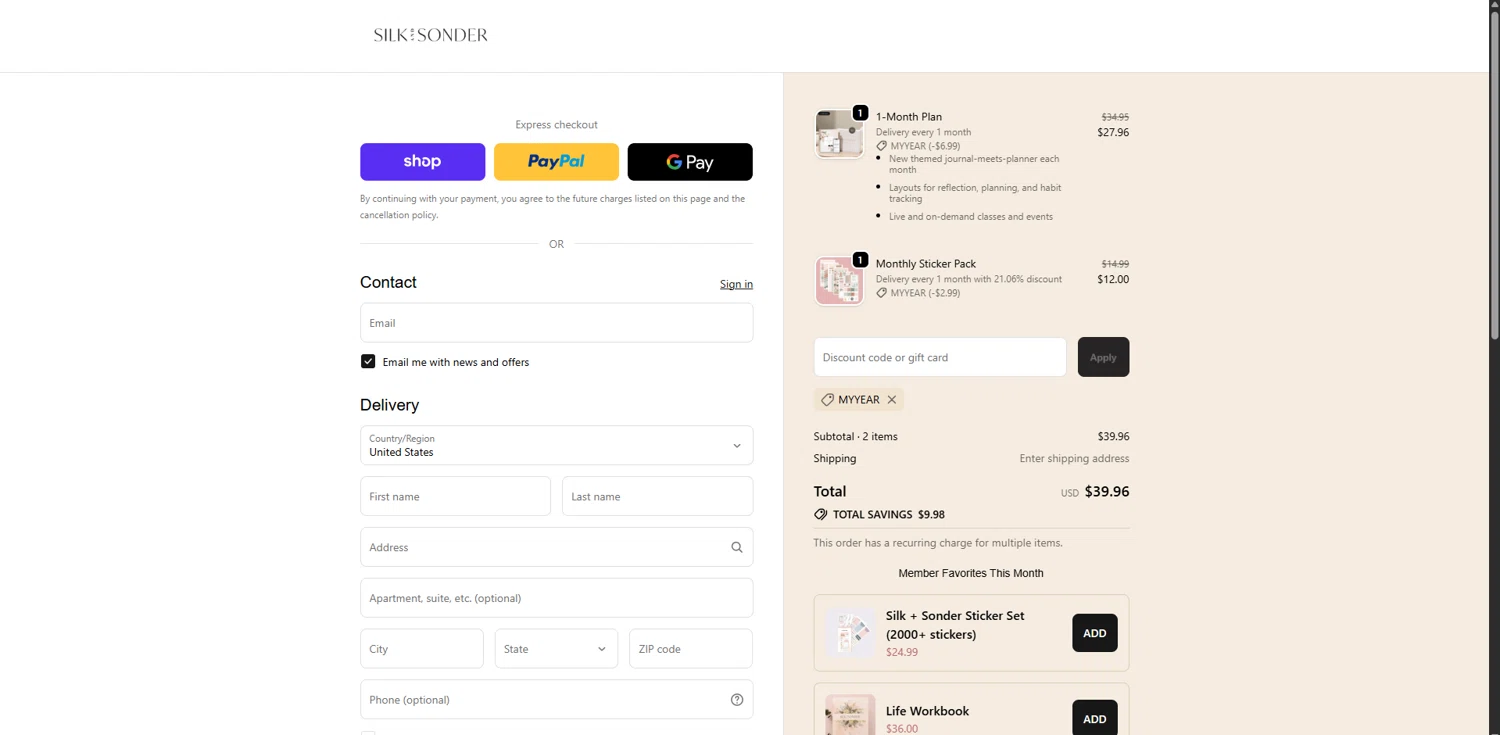Click tag icon next to MYYEAR (-$6.99)
Image resolution: width=1500 pixels, height=735 pixels.
(881, 146)
